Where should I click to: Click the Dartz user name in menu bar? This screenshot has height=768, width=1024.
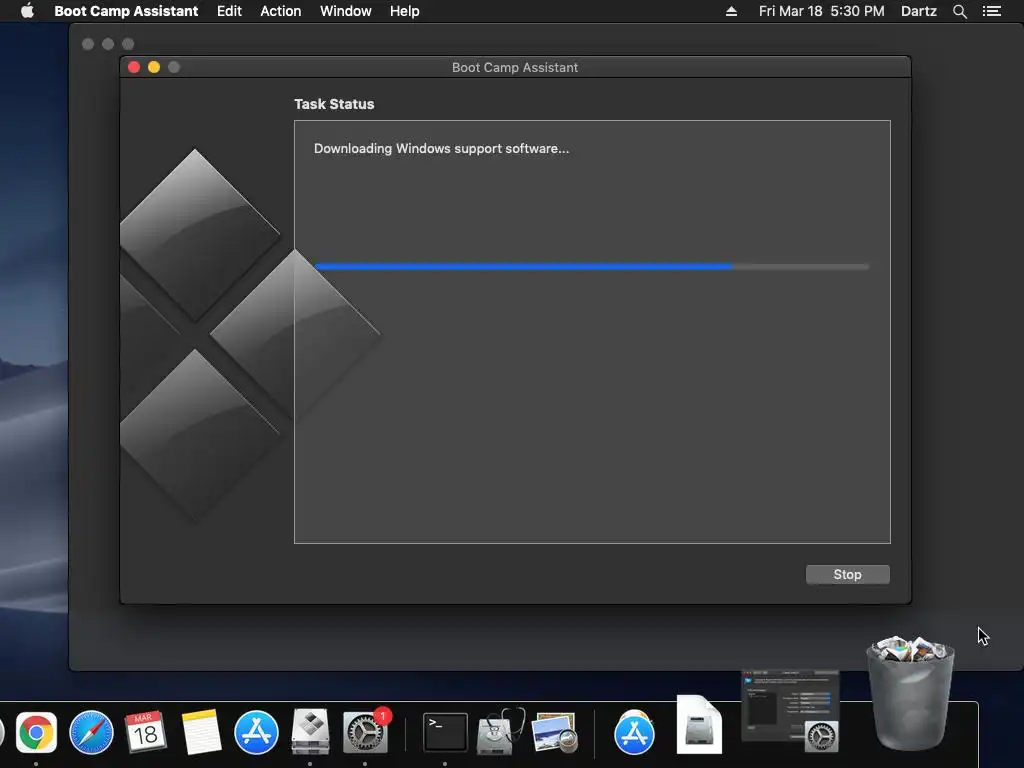[x=918, y=11]
